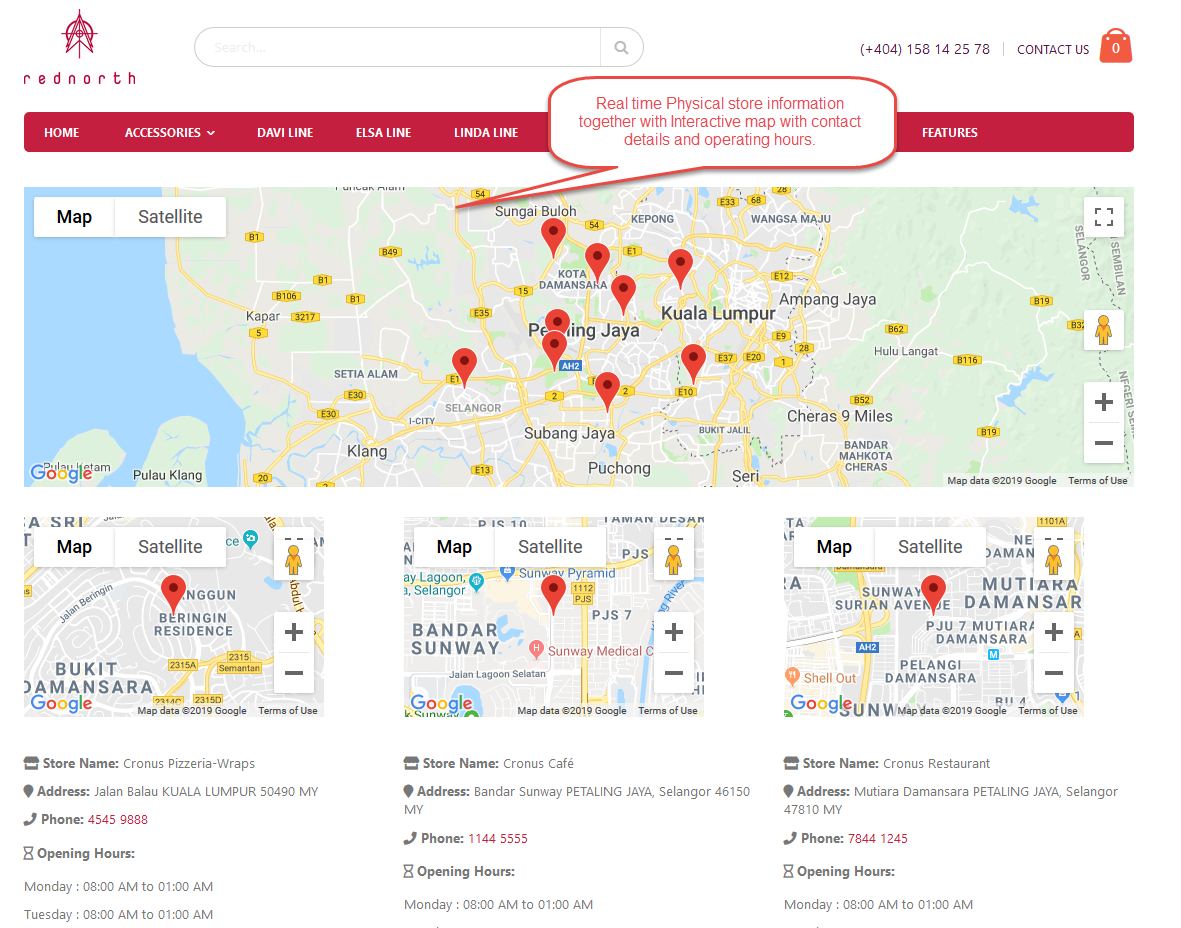
Task: Zoom out on the main map
Action: pos(1103,443)
